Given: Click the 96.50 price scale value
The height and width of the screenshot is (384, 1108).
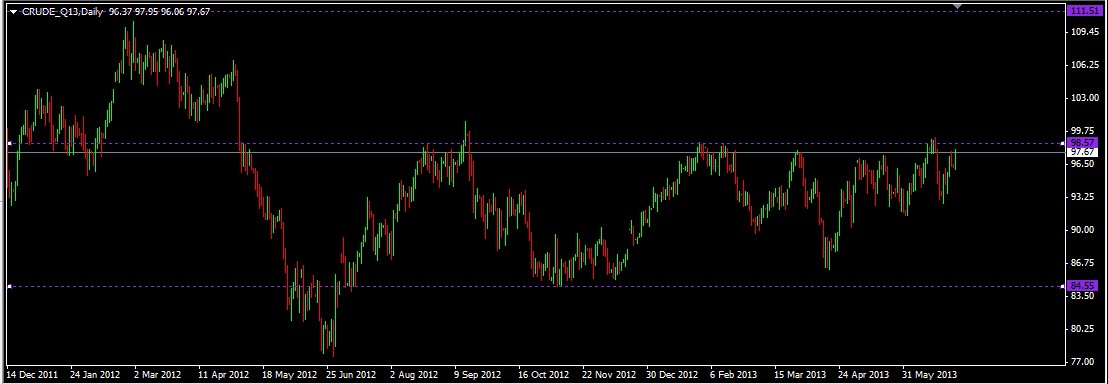Looking at the screenshot, I should (1084, 163).
